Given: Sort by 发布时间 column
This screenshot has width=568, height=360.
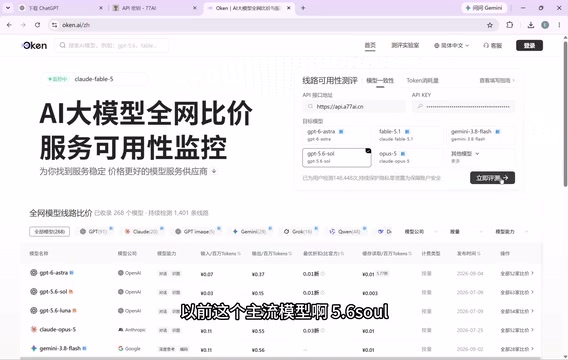Looking at the screenshot, I should tap(469, 254).
